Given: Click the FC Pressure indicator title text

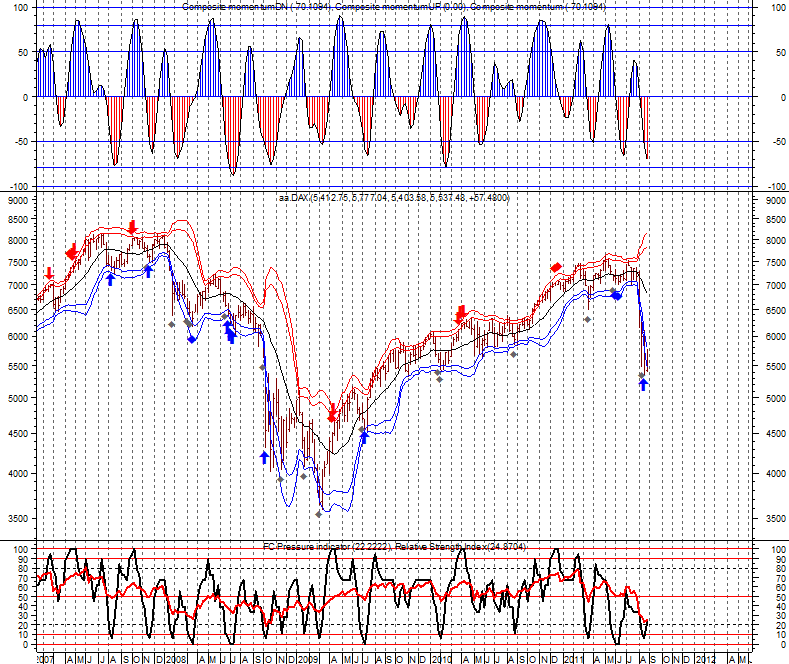Looking at the screenshot, I should [395, 546].
